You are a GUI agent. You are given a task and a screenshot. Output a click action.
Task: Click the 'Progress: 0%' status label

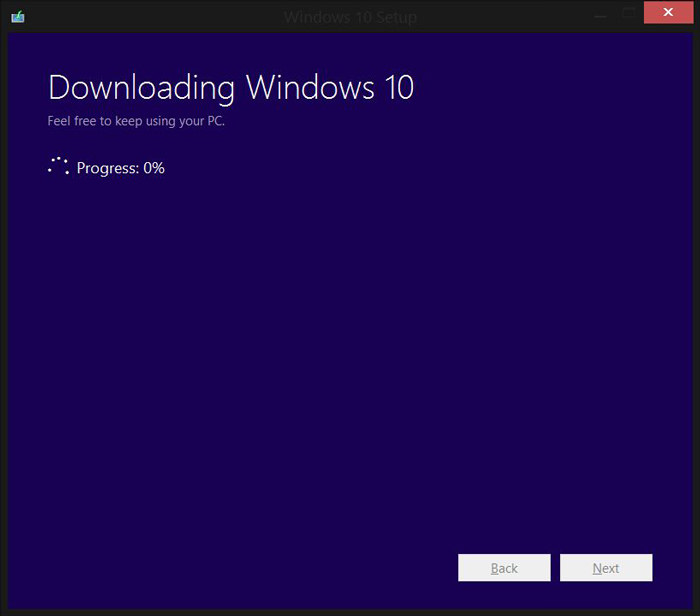click(120, 168)
